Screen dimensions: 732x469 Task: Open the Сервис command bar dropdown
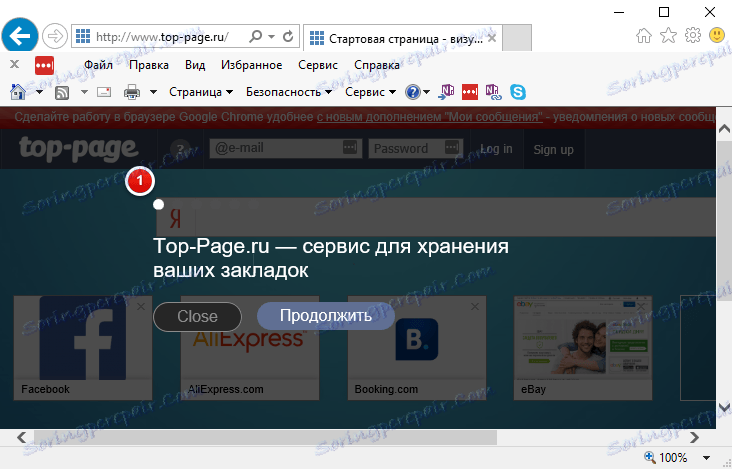point(371,92)
